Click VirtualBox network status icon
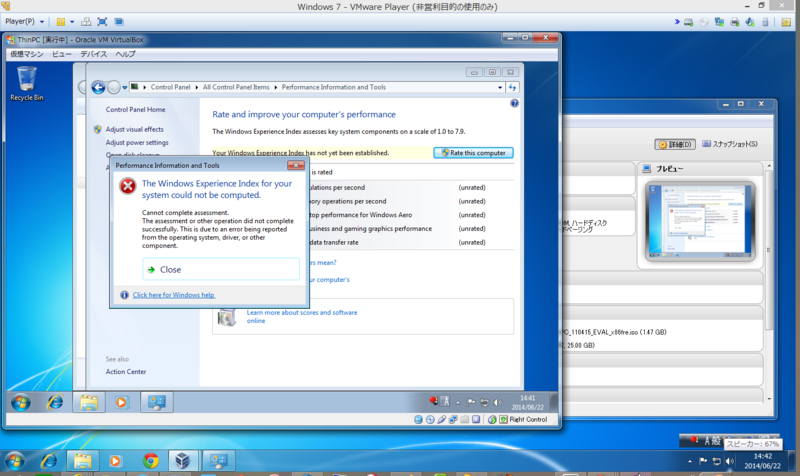The image size is (800, 476). [453, 419]
